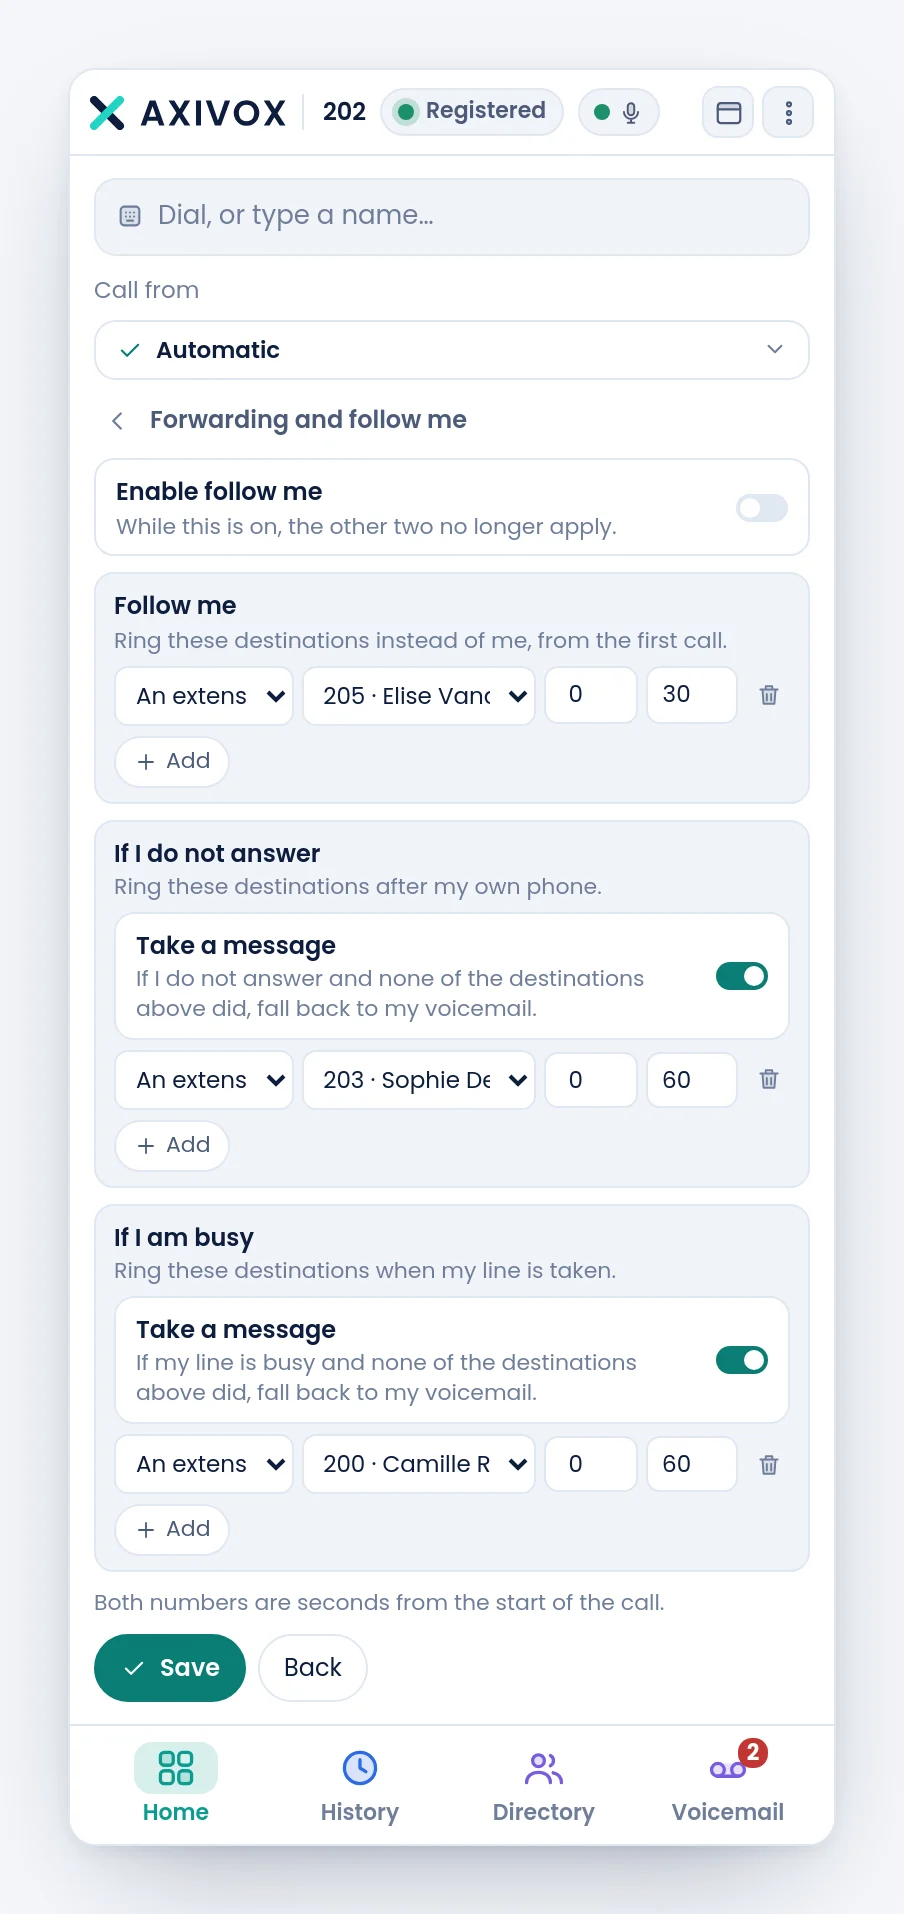Open the 200 · Camille destination dropdown
This screenshot has width=904, height=1914.
pyautogui.click(x=419, y=1464)
